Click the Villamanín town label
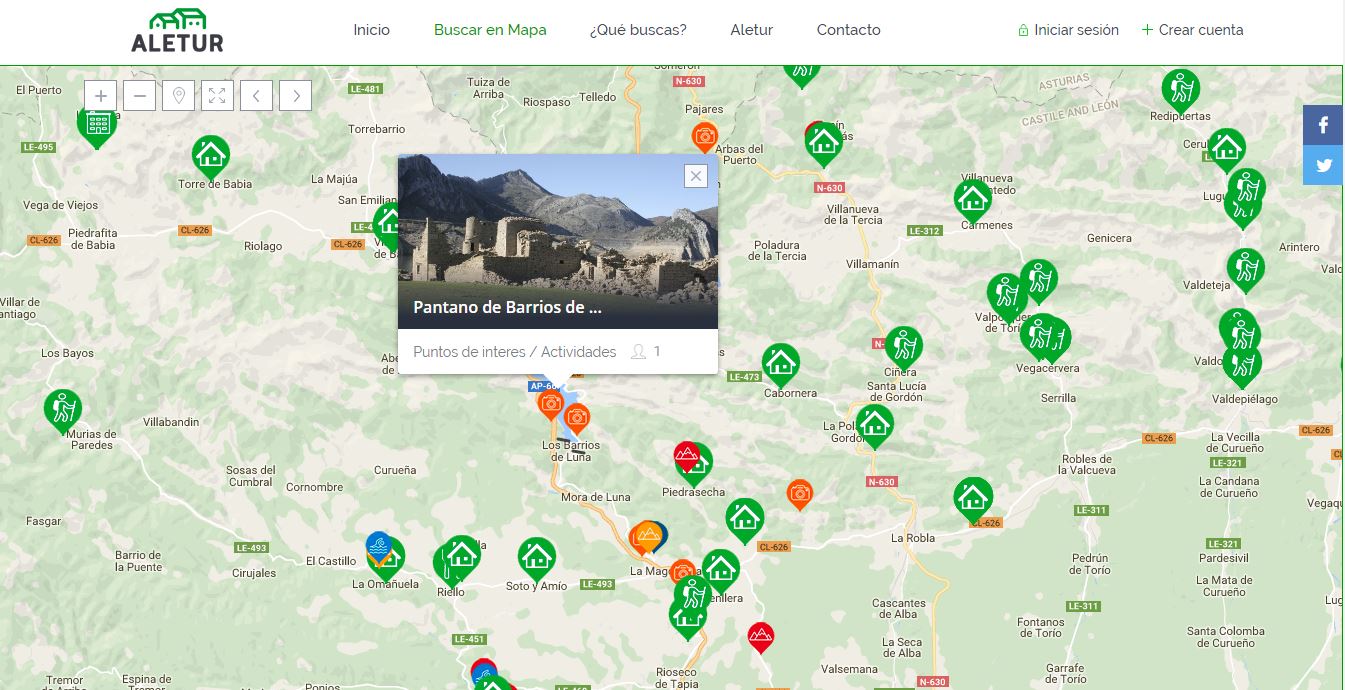This screenshot has width=1345, height=690. click(872, 264)
